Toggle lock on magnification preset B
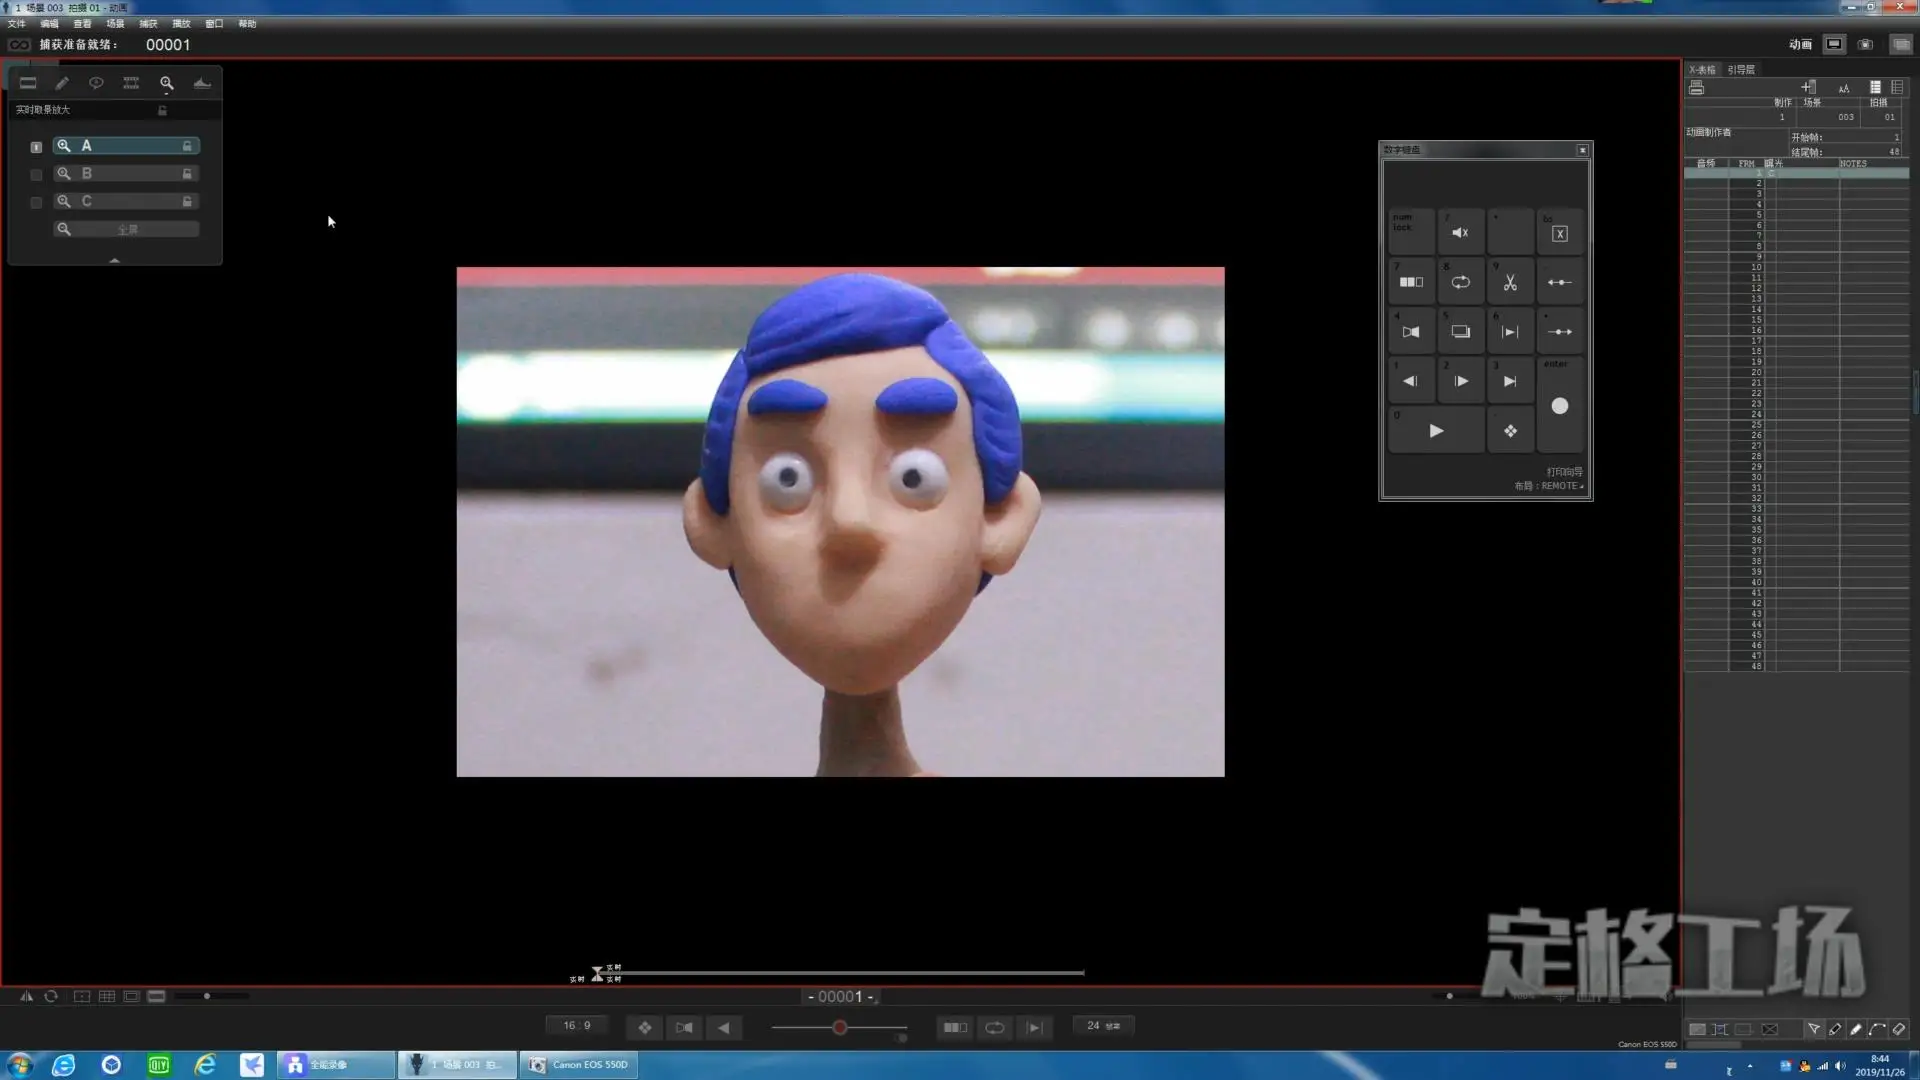1920x1080 pixels. tap(187, 174)
